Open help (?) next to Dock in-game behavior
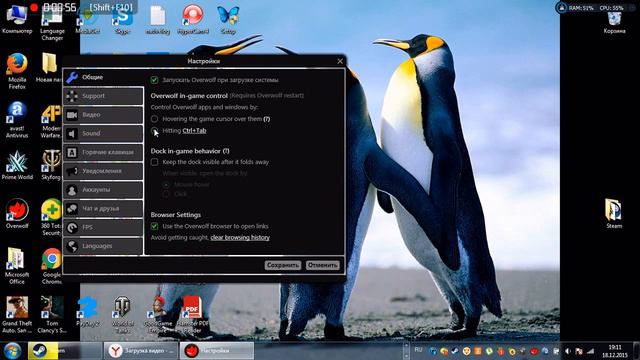 226,151
